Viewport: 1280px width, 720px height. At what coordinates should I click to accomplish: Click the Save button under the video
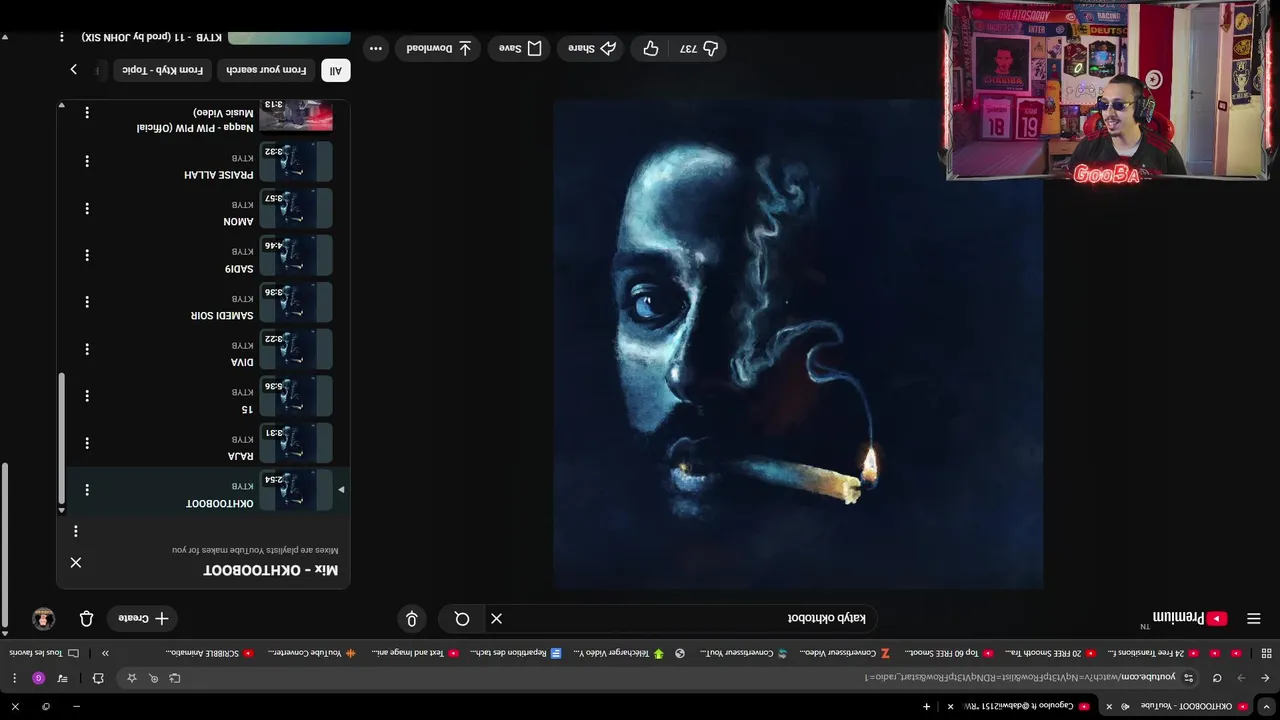tap(521, 48)
